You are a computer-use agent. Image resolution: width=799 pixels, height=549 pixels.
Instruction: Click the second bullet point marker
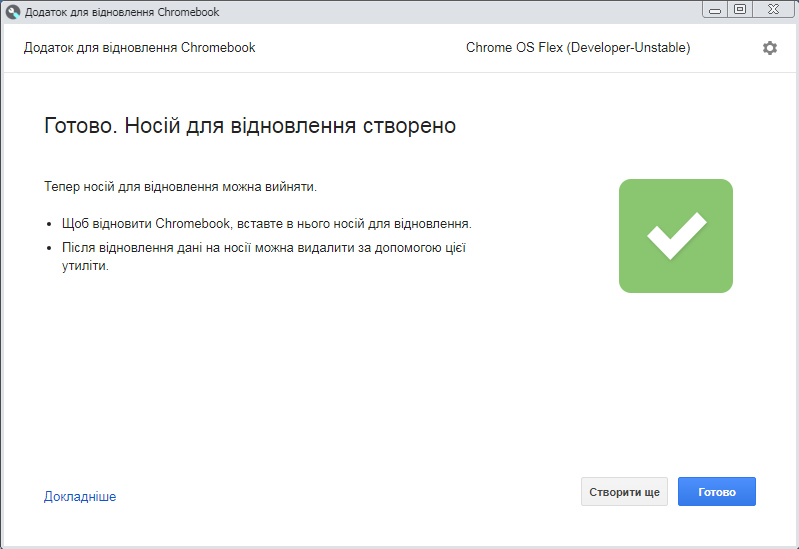coord(50,248)
